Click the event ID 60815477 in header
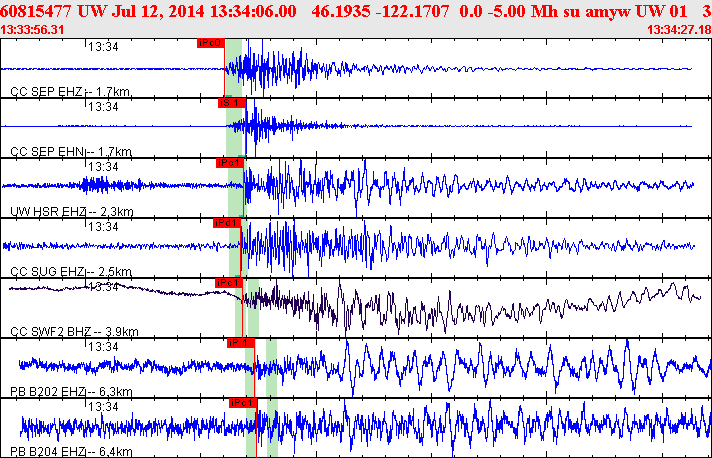The width and height of the screenshot is (712, 458). point(38,11)
